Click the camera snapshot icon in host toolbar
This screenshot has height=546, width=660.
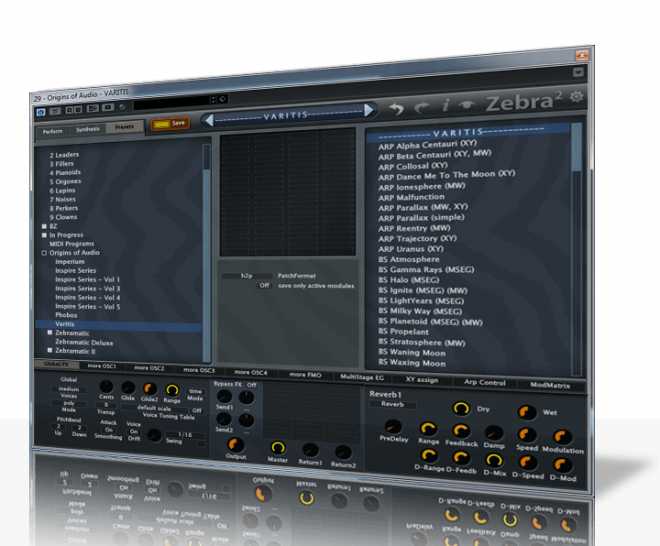click(x=108, y=108)
